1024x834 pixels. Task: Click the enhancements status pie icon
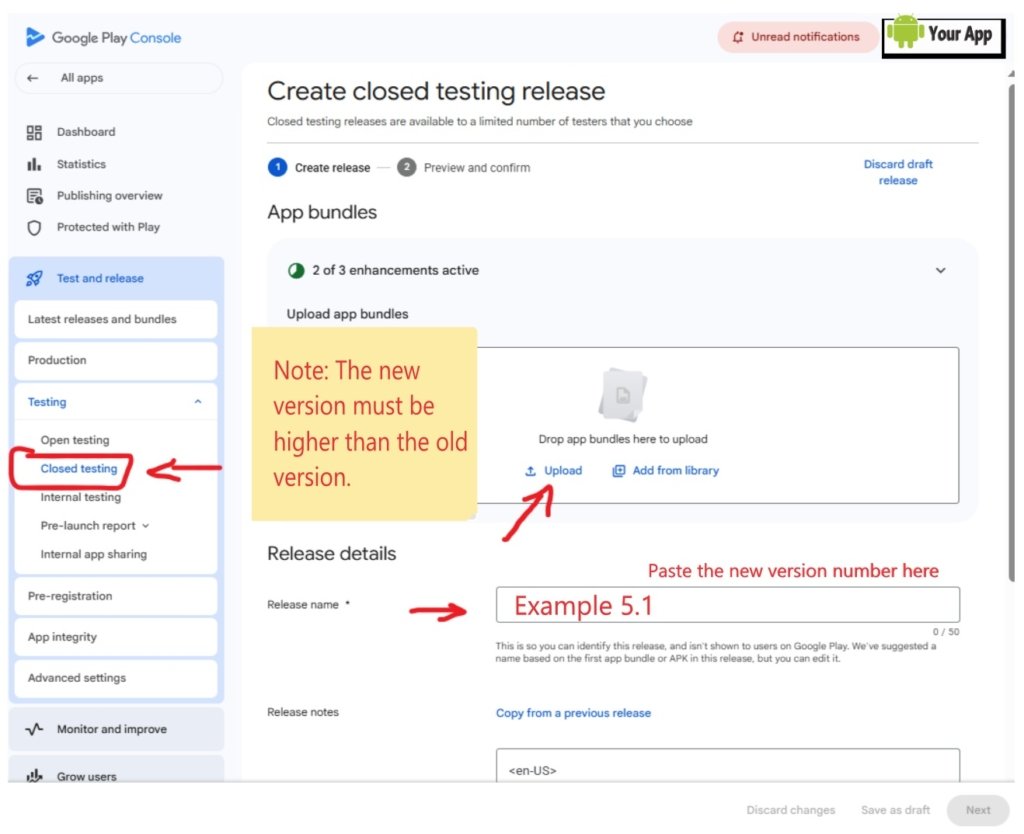[x=296, y=270]
